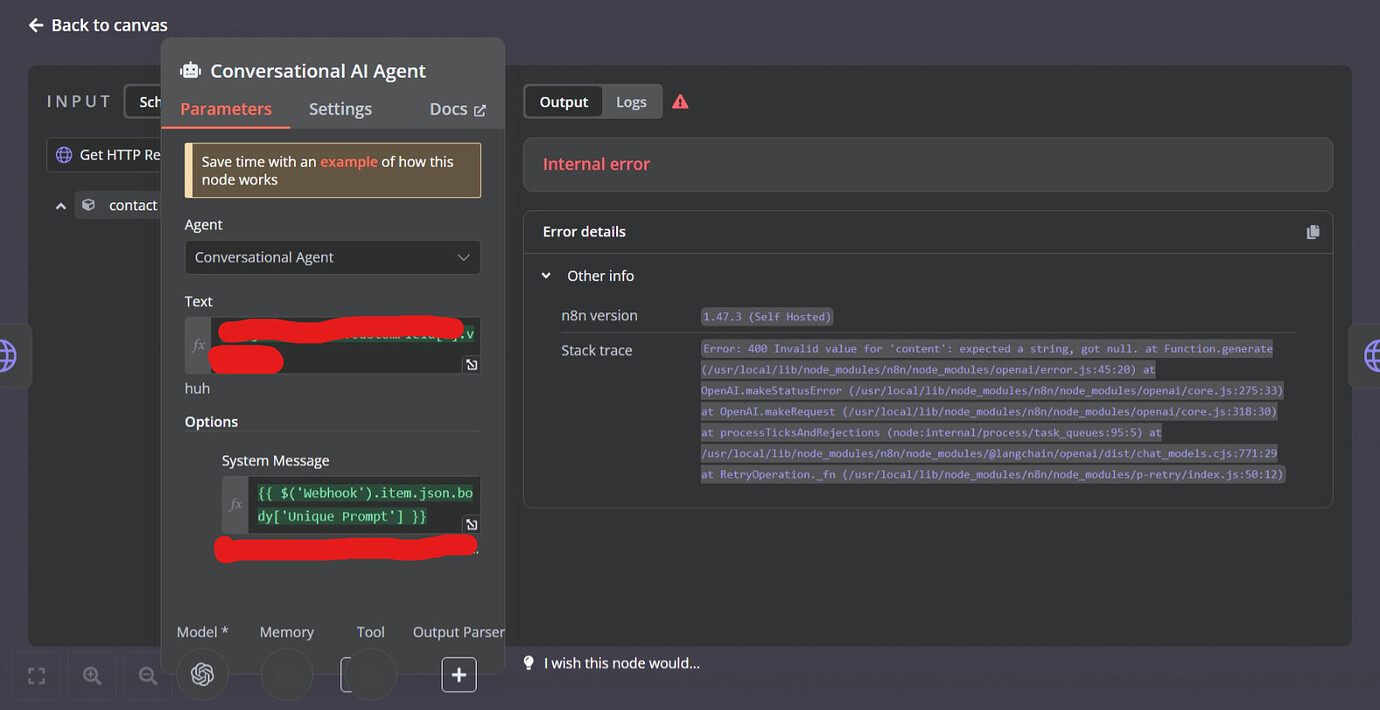This screenshot has width=1380, height=710.
Task: Select the OpenAI model icon under Model
Action: click(x=202, y=674)
